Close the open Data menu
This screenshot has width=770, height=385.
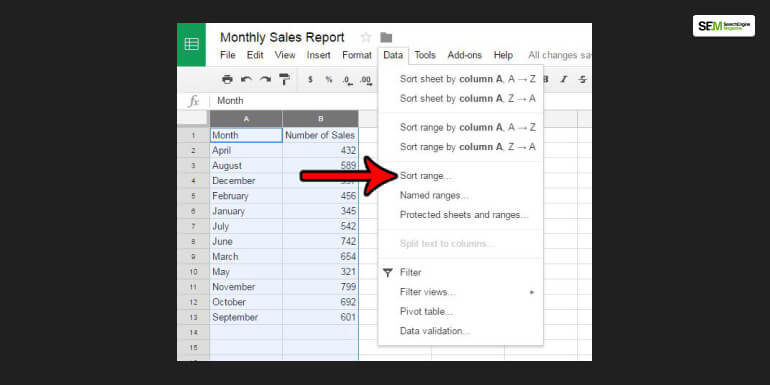(x=393, y=55)
